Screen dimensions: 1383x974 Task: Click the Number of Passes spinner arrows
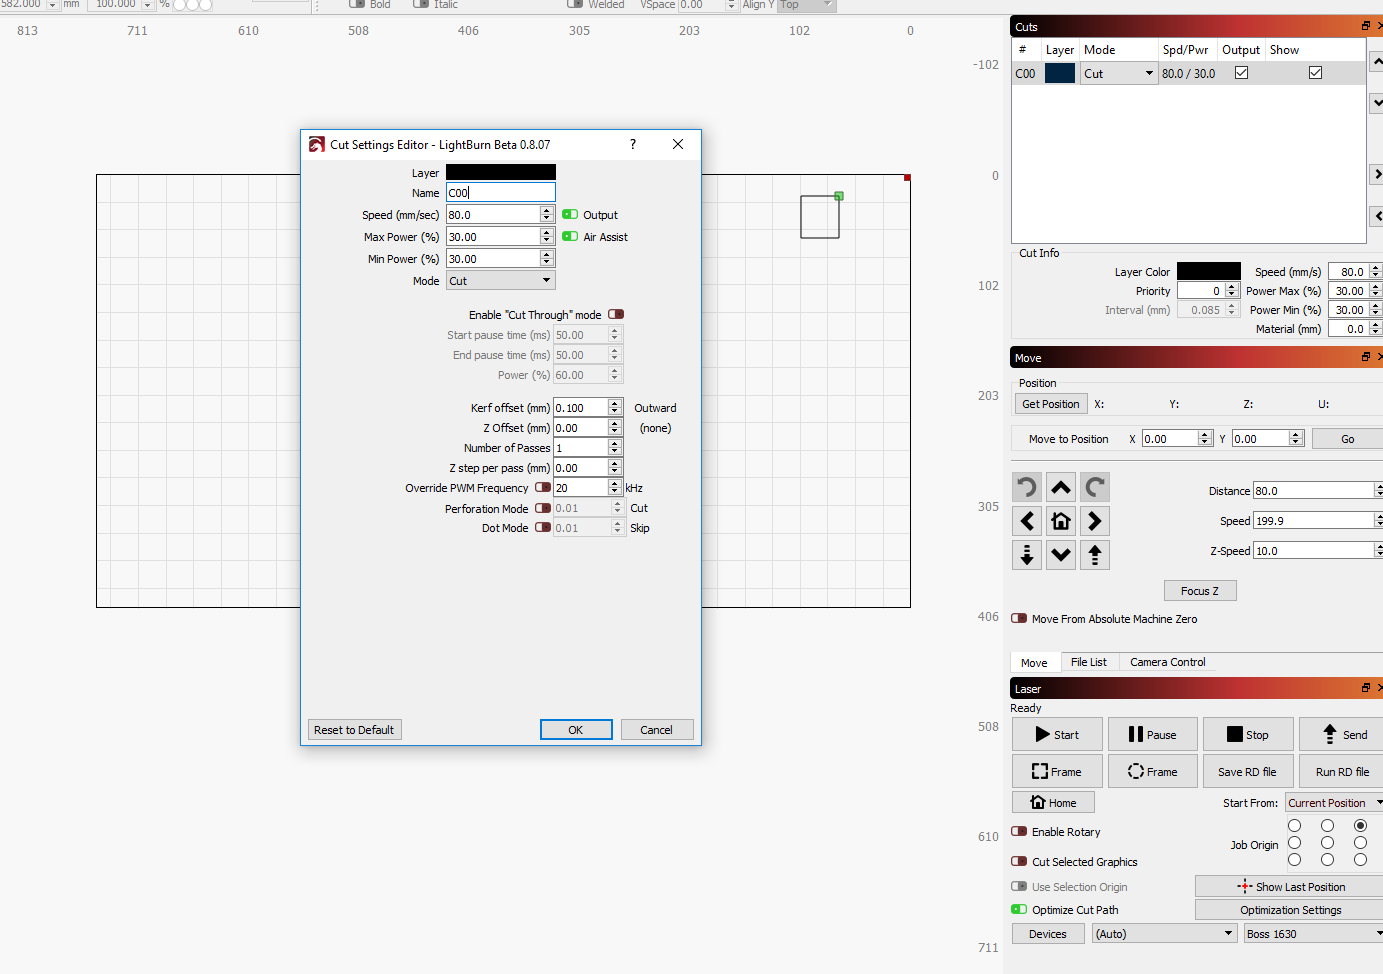(x=615, y=448)
